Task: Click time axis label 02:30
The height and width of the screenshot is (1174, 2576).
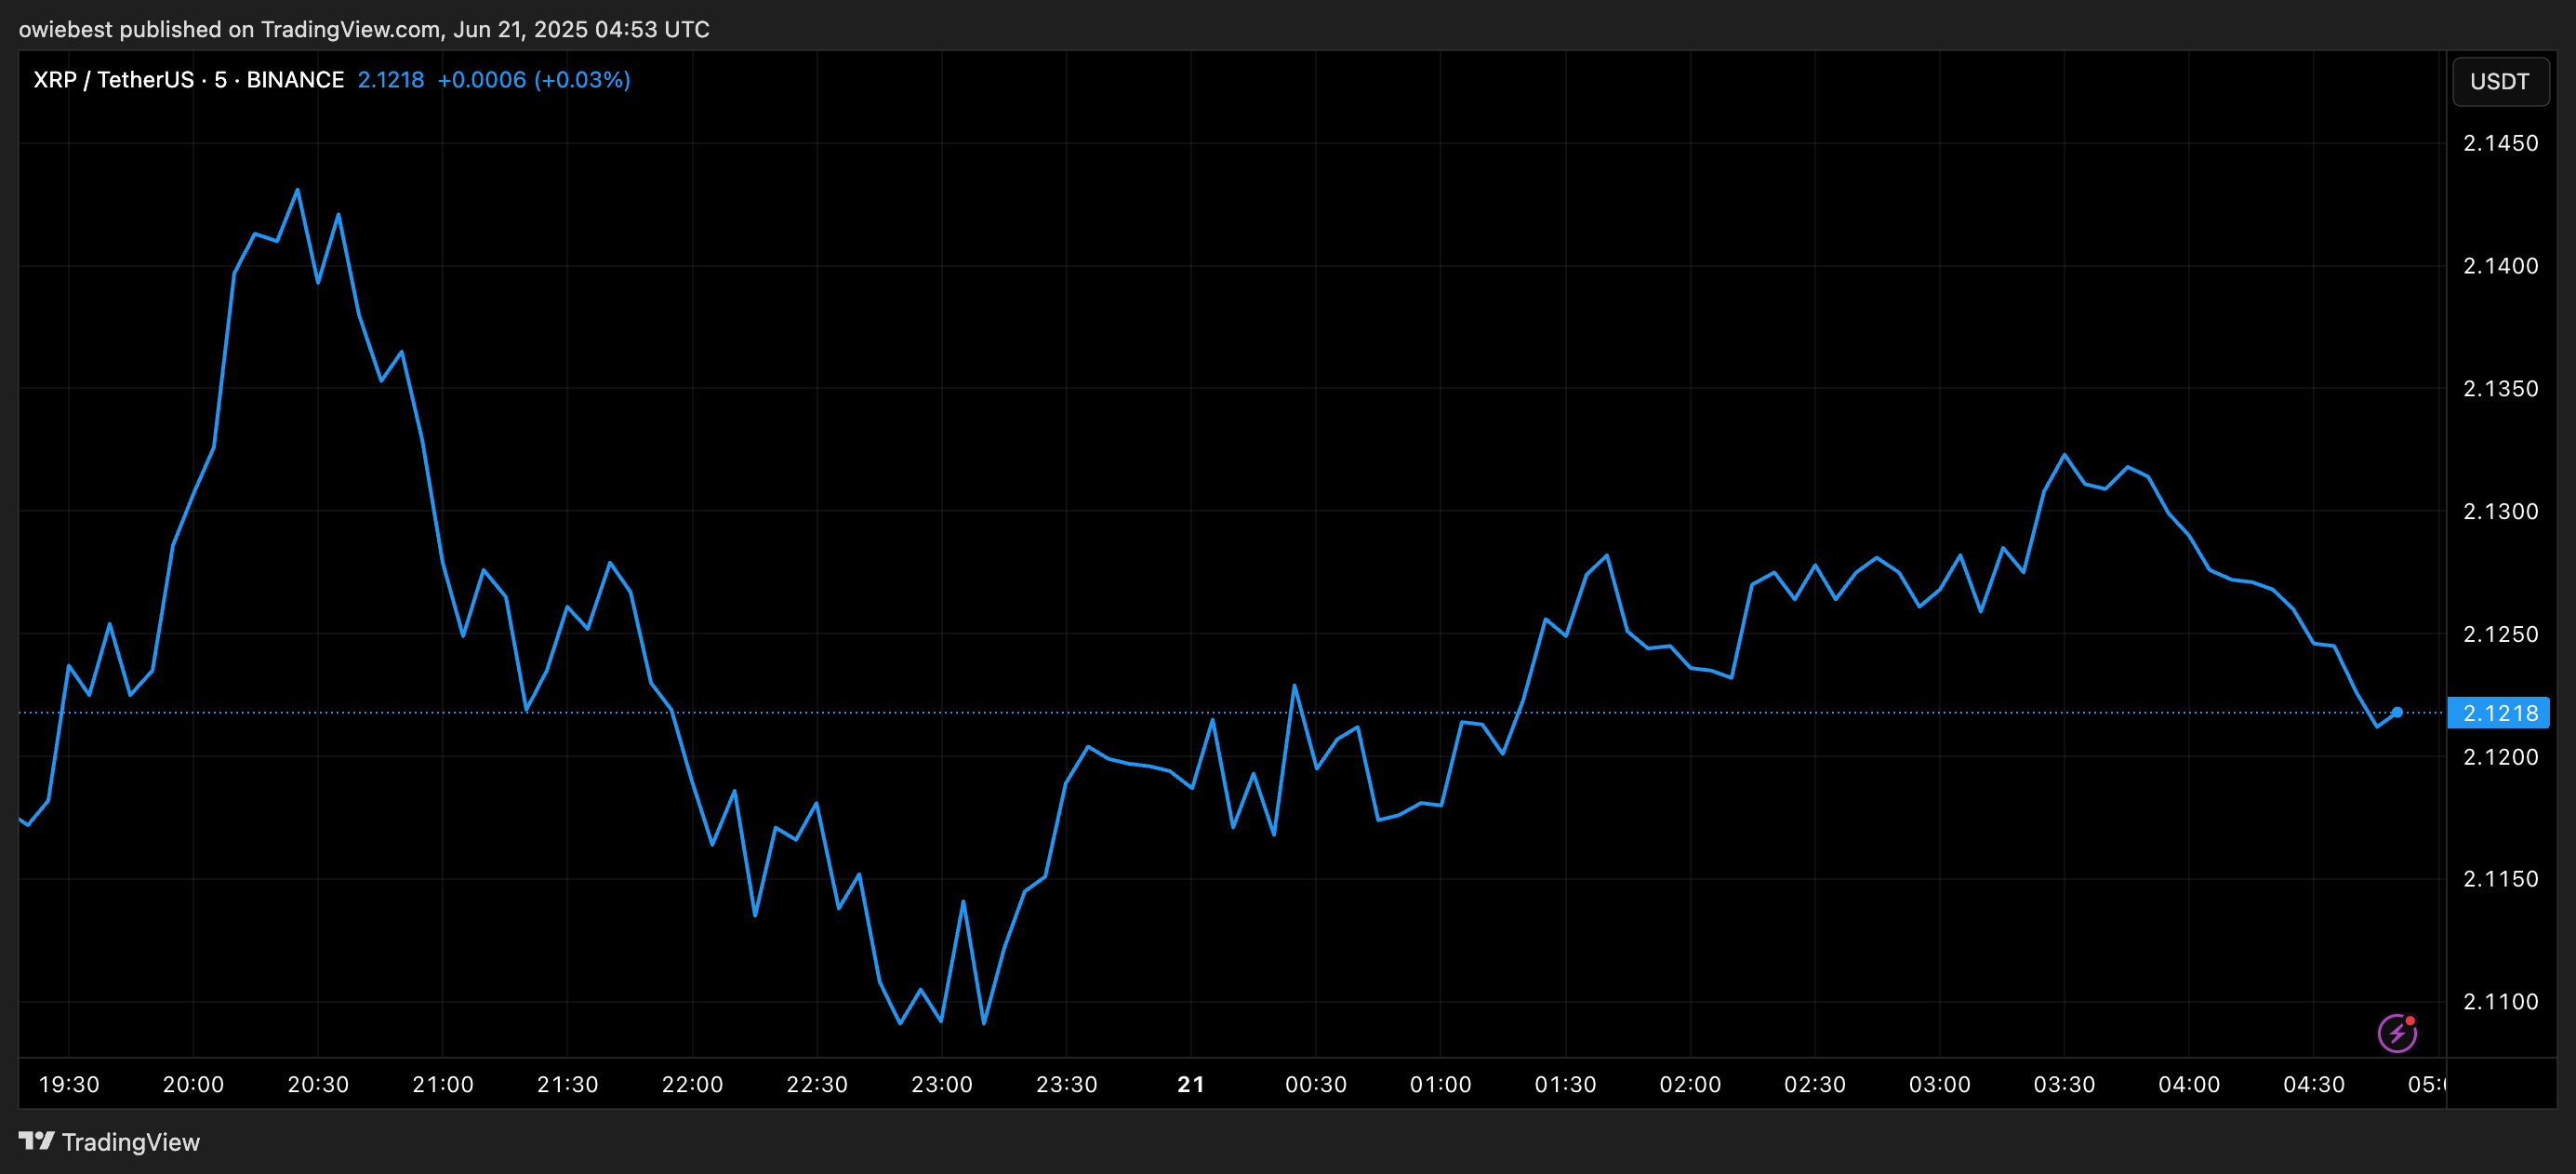Action: 1815,1085
